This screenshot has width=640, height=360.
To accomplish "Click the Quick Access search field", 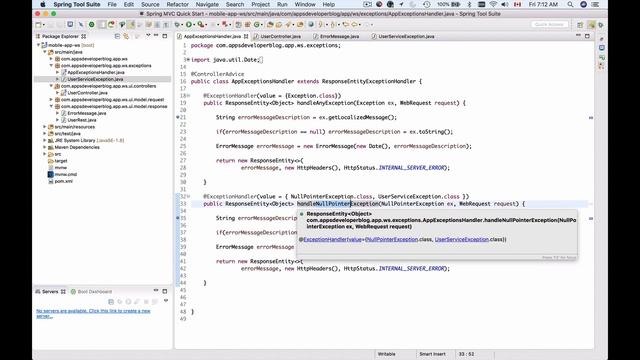I will click(550, 24).
